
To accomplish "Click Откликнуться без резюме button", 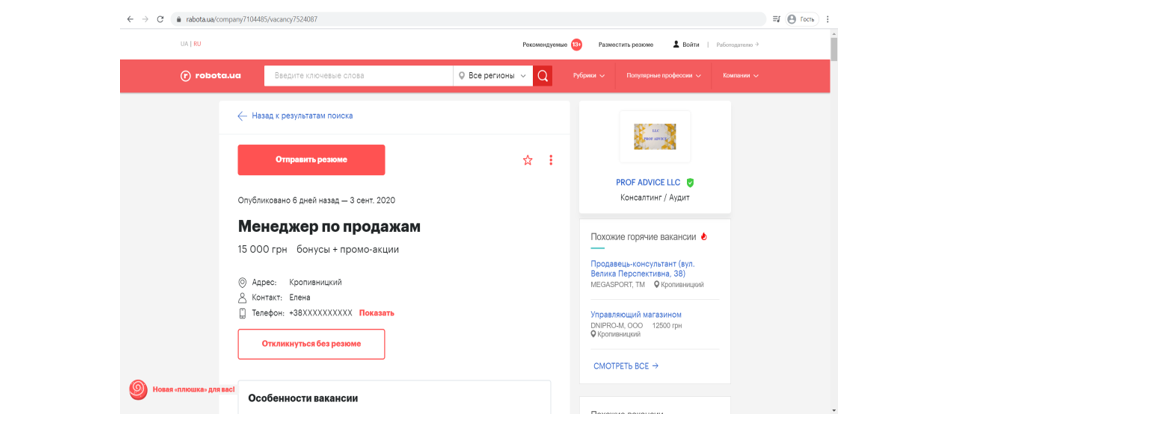I will click(x=311, y=344).
